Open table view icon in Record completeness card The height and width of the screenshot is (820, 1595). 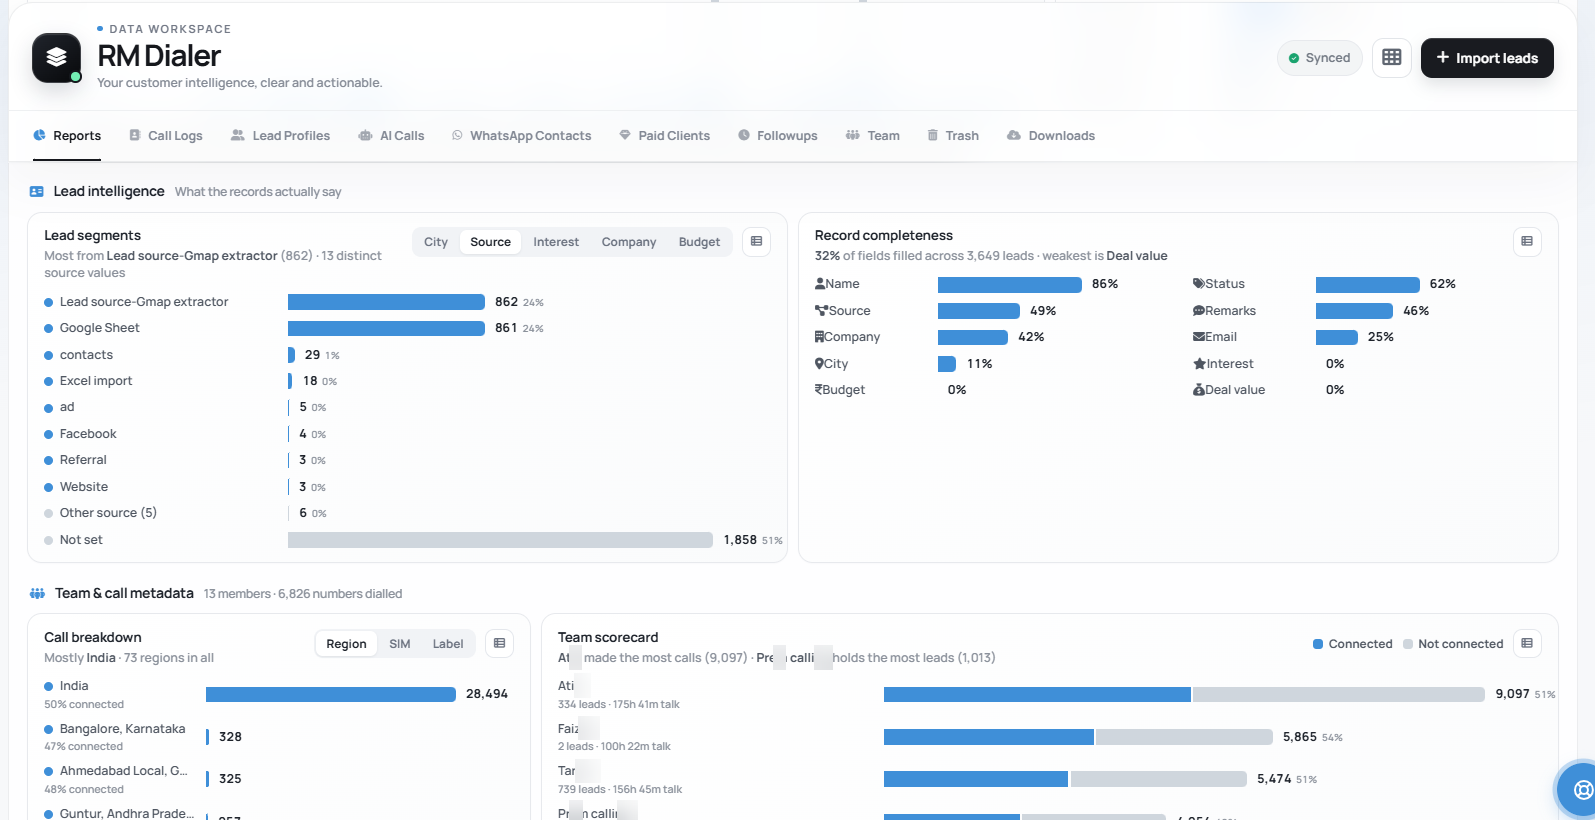[x=1527, y=241]
